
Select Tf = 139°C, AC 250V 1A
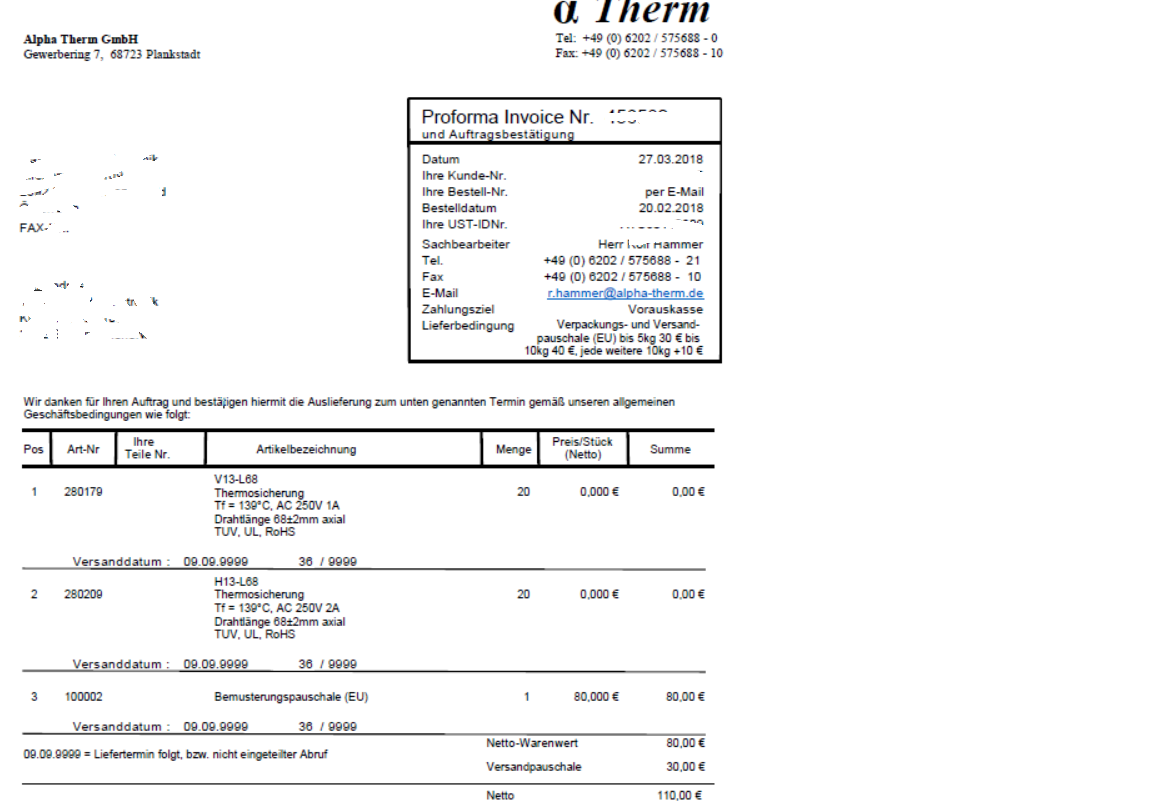click(277, 506)
